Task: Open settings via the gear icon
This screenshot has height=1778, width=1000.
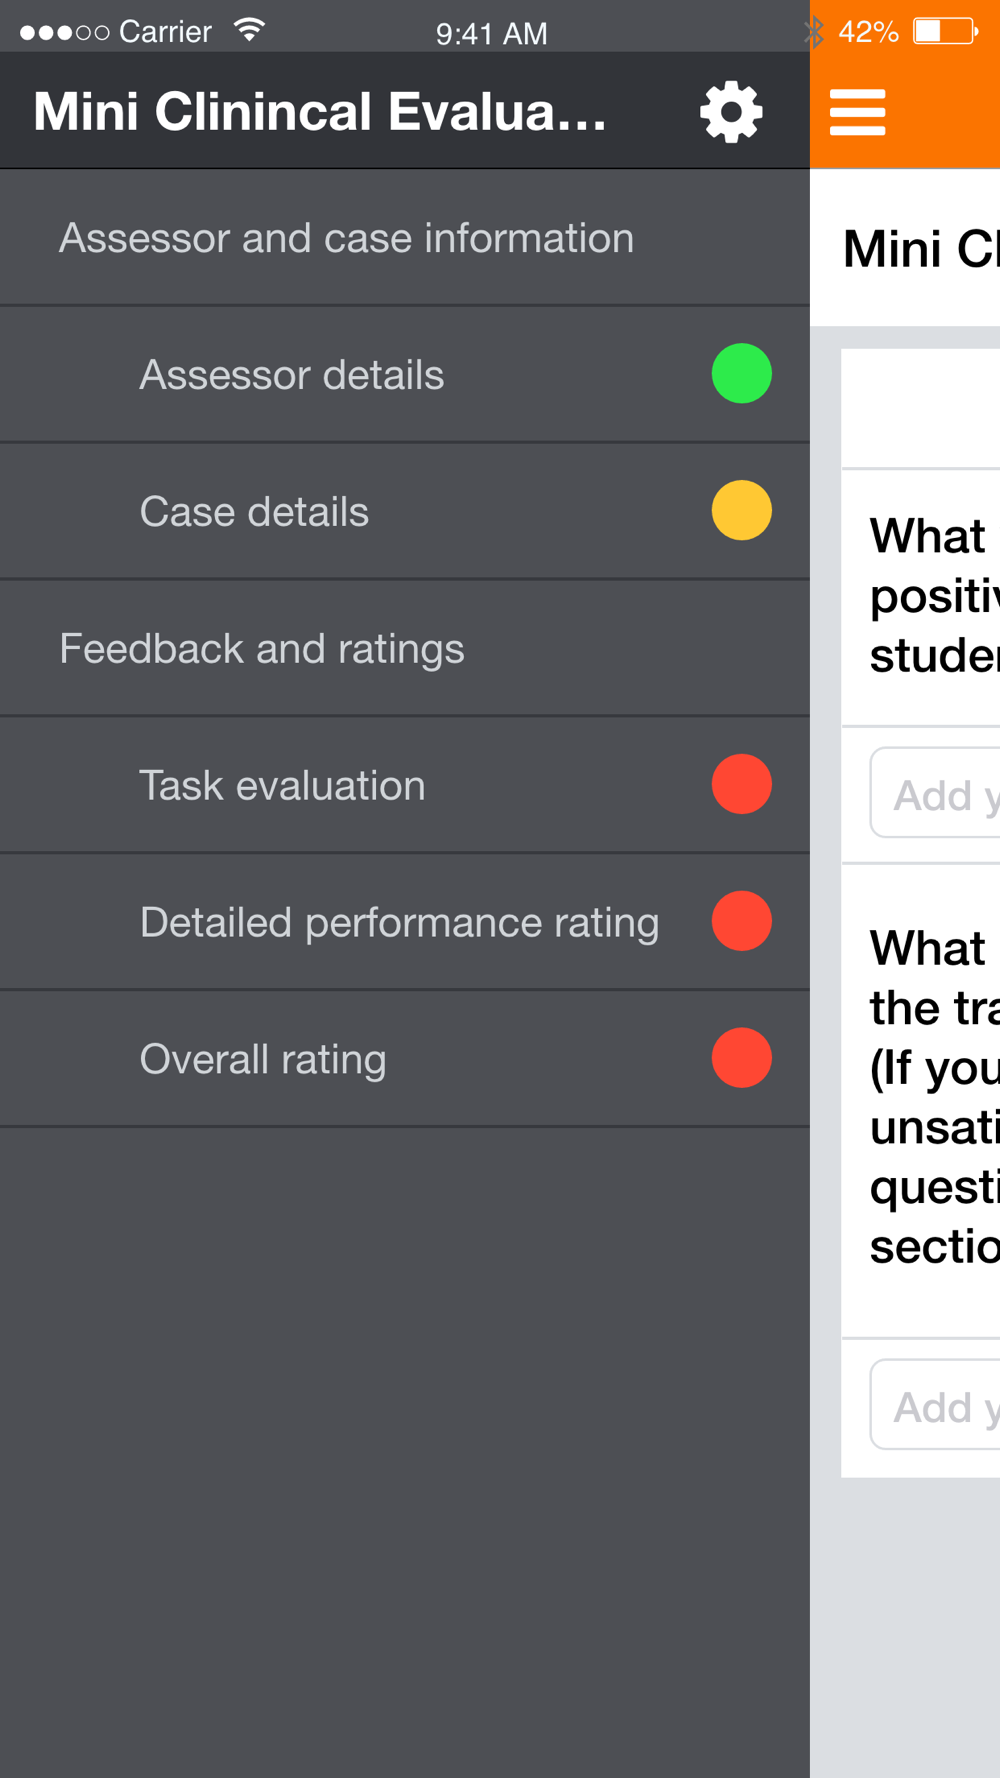Action: click(731, 112)
